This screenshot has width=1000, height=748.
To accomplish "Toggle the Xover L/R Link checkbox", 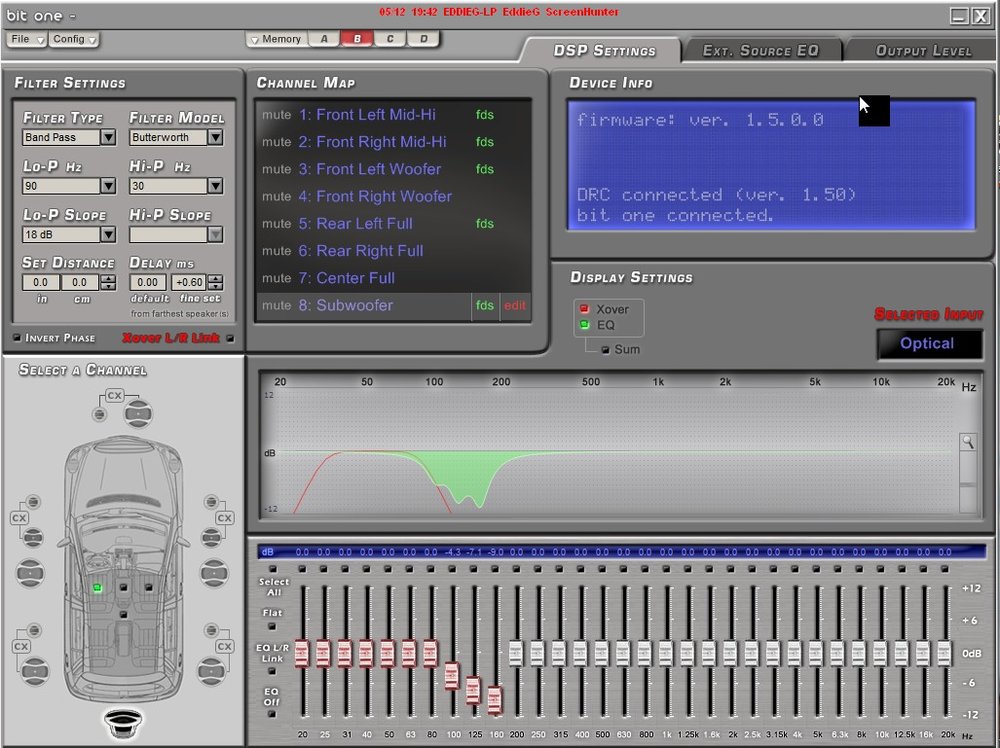I will pos(230,338).
